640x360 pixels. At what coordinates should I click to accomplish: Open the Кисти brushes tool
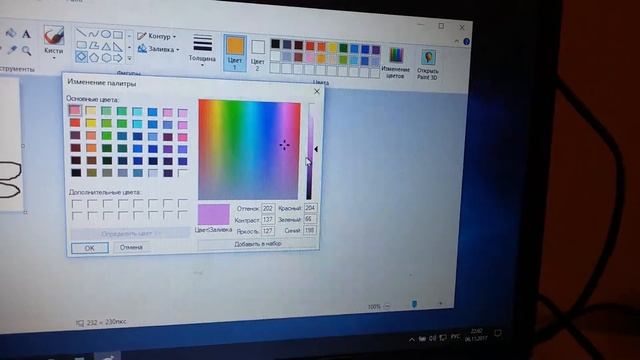(54, 42)
